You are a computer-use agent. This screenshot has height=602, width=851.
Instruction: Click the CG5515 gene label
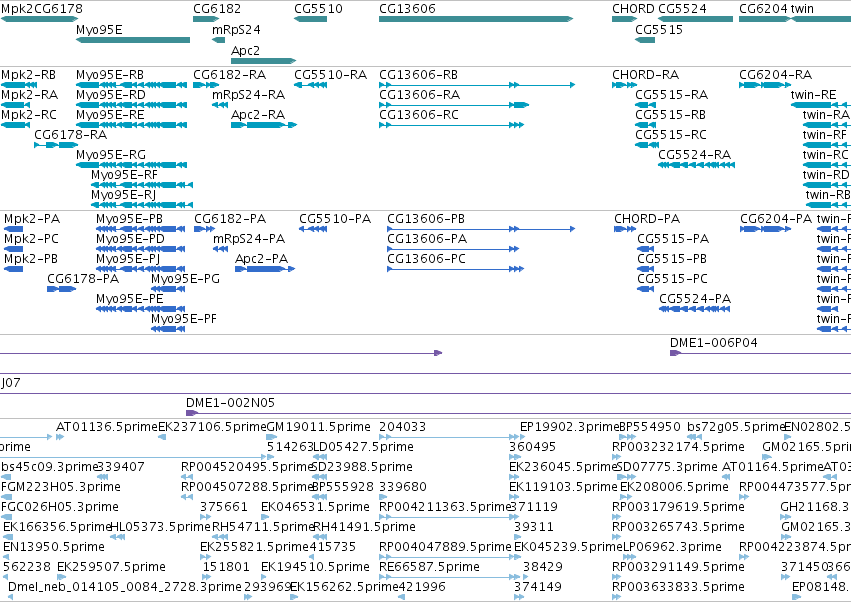click(x=659, y=29)
